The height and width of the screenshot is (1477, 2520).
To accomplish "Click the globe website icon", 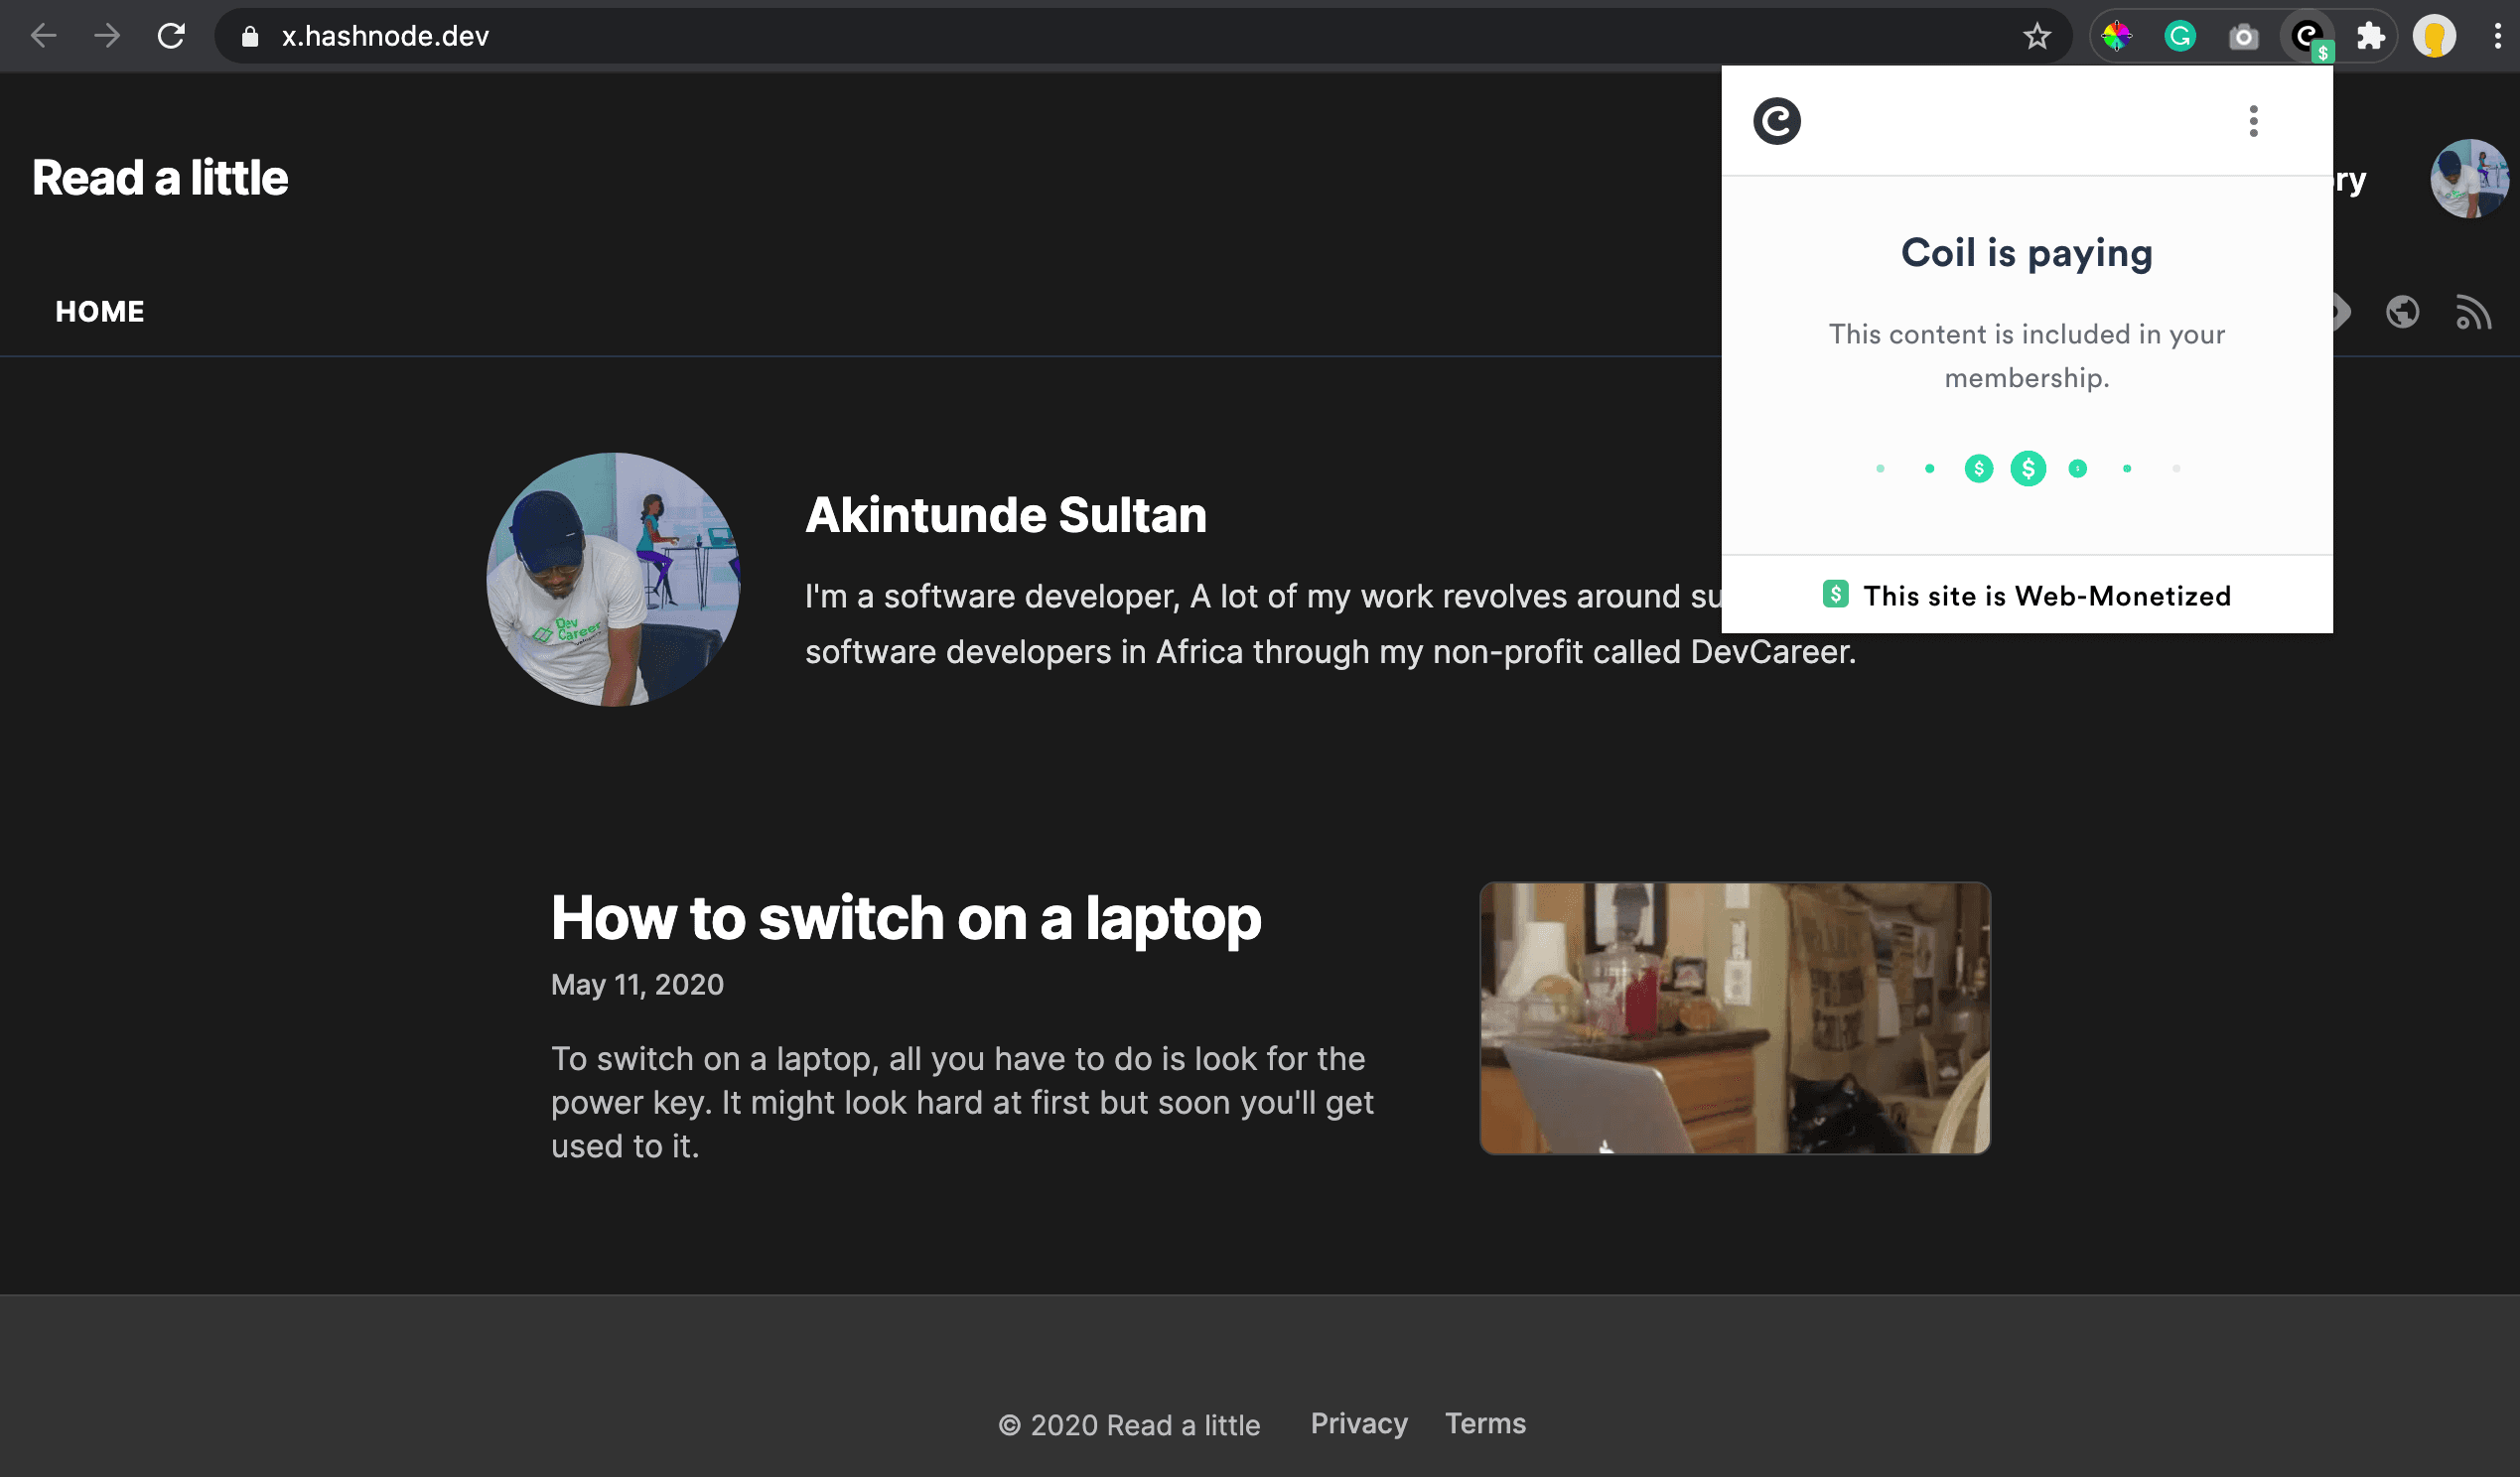I will coord(2402,312).
